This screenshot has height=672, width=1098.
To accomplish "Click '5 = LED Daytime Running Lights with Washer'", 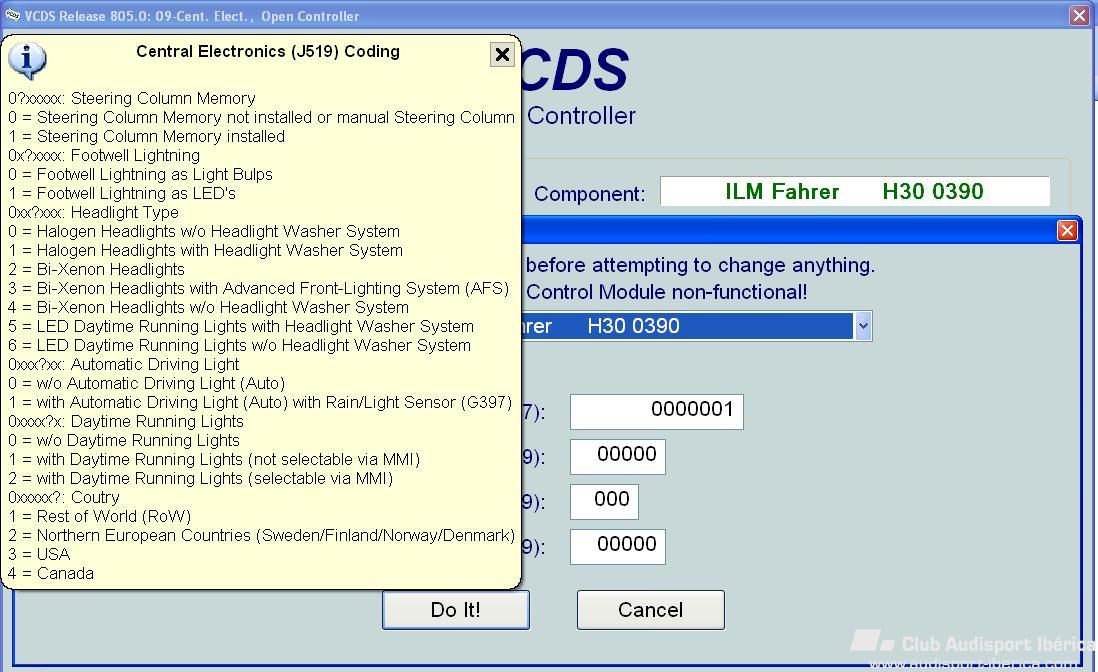I will [x=241, y=326].
